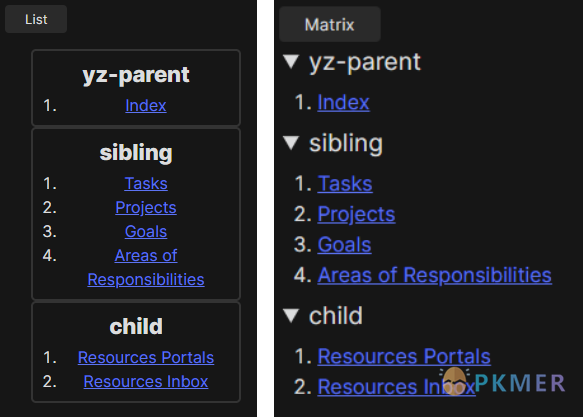This screenshot has height=417, width=583.
Task: Open Resources Inbox in Matrix panel
Action: 396,387
